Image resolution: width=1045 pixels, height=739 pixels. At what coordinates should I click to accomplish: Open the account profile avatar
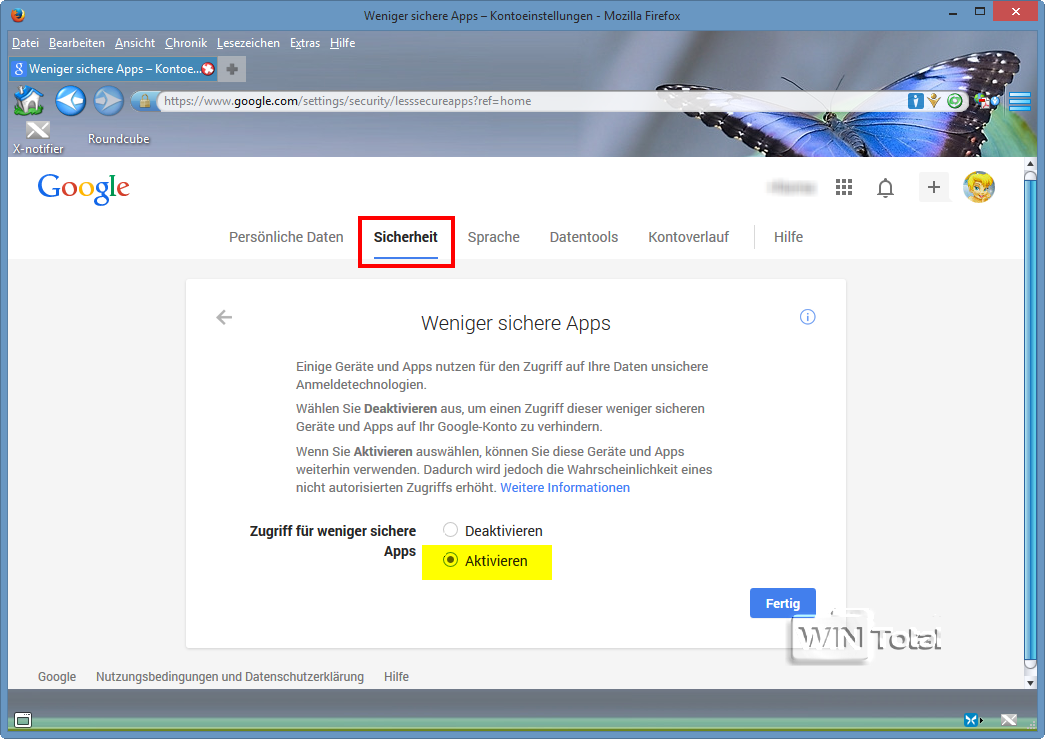pyautogui.click(x=978, y=187)
